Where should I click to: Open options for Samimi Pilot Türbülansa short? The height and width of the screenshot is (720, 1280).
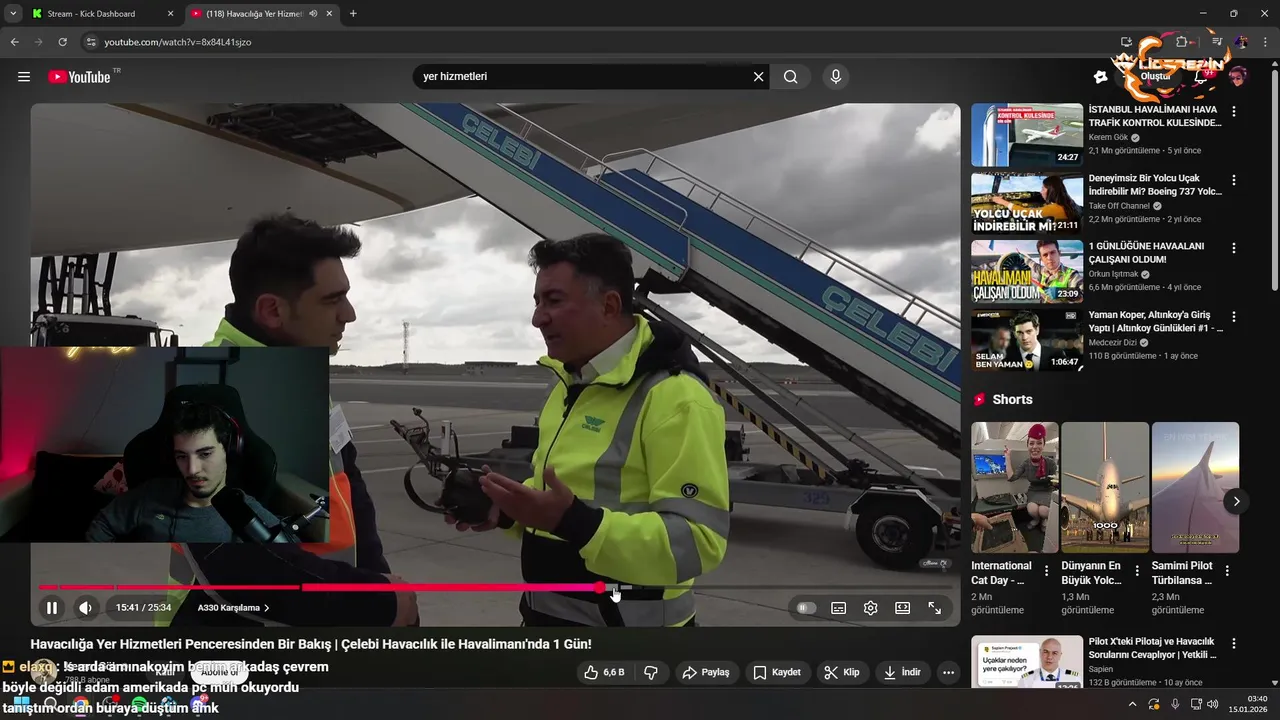pyautogui.click(x=1227, y=571)
